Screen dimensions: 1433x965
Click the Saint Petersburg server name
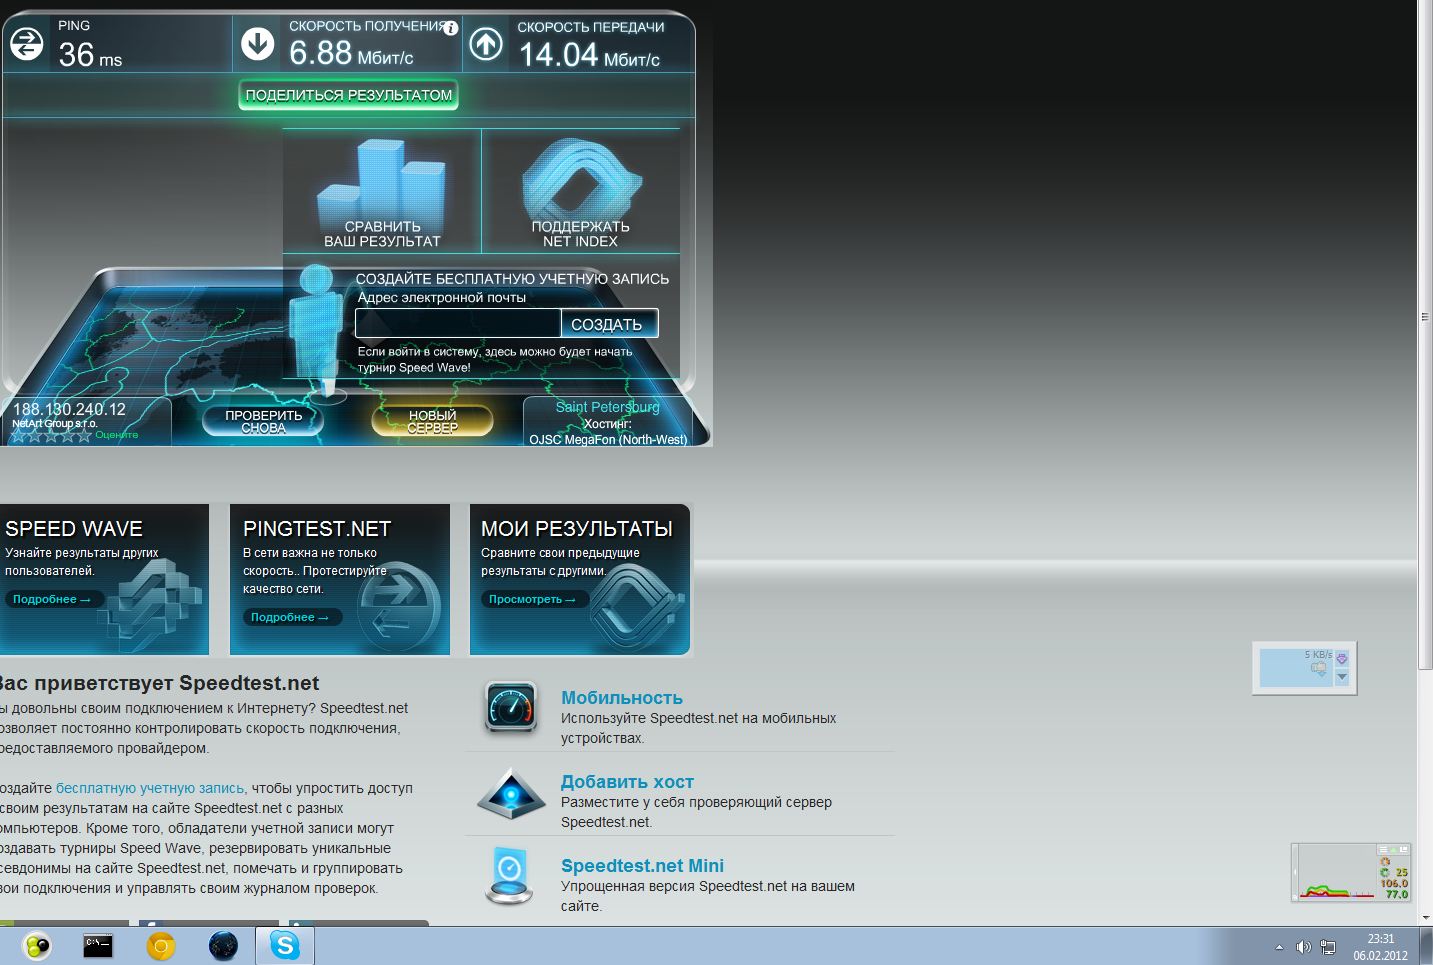click(x=608, y=407)
